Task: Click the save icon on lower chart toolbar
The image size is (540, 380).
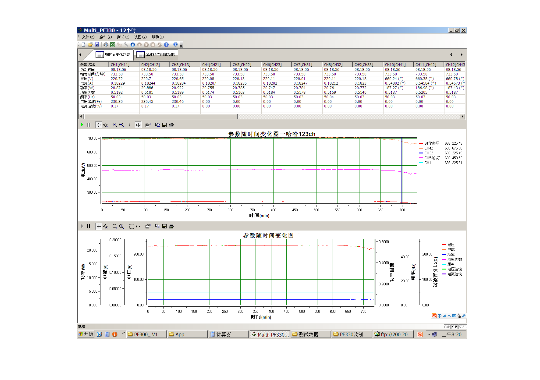Action: tap(164, 226)
